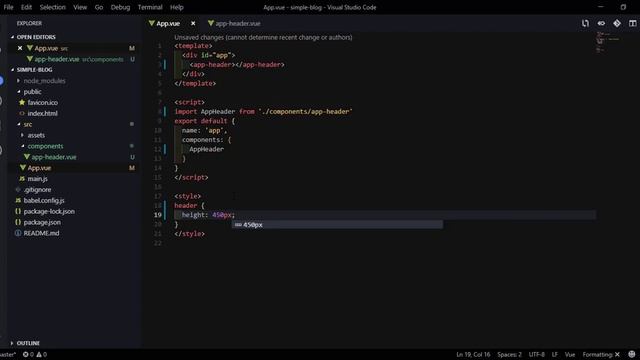The width and height of the screenshot is (640, 360).
Task: Close App.vue in Open Editors list
Action: point(20,48)
